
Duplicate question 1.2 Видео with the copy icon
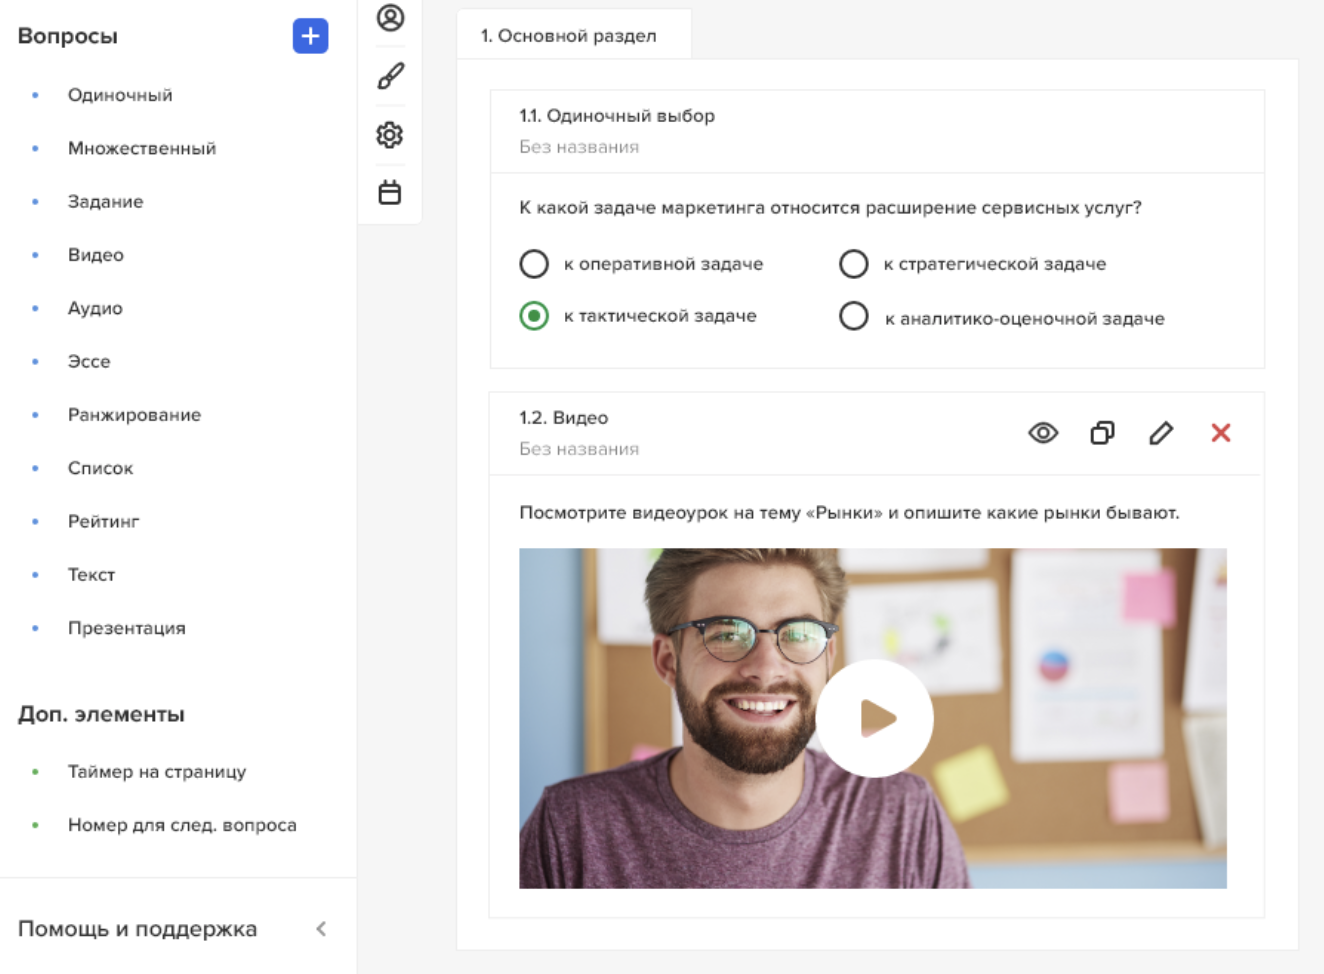1102,433
